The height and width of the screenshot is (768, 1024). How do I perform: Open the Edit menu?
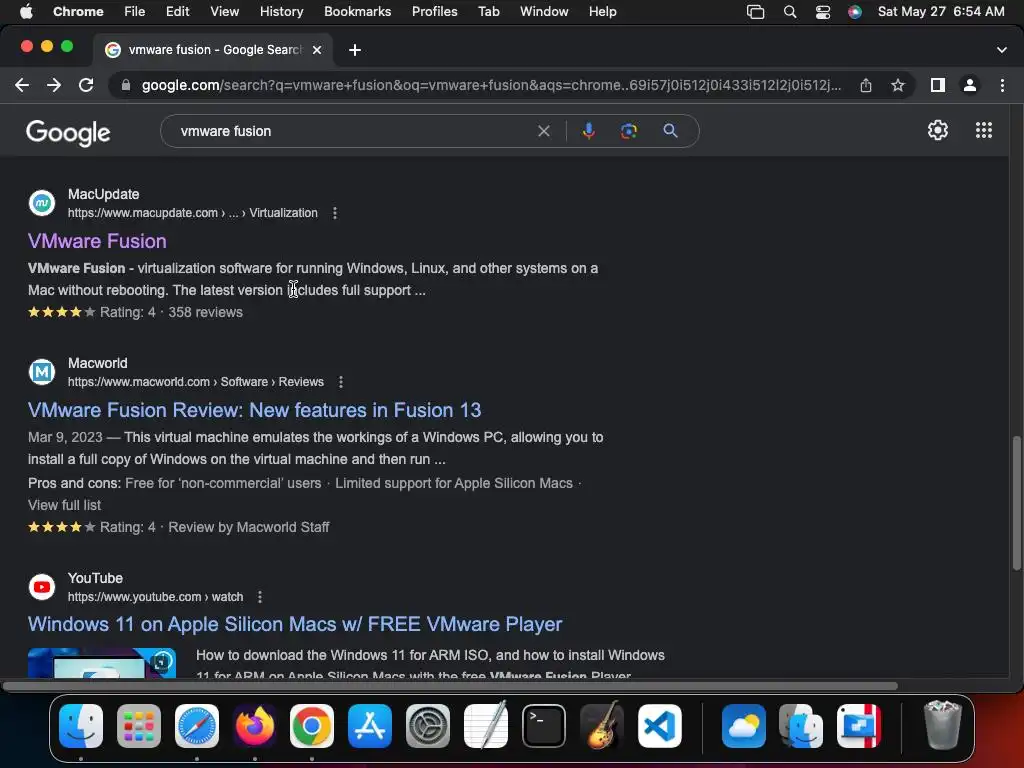(178, 12)
